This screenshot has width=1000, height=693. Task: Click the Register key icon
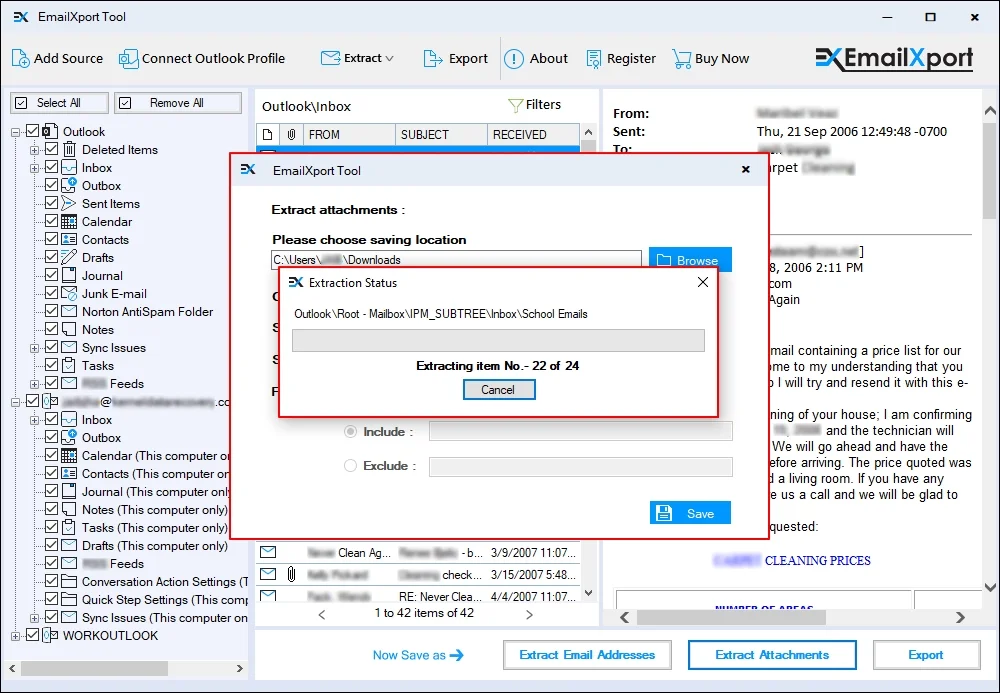tap(591, 58)
